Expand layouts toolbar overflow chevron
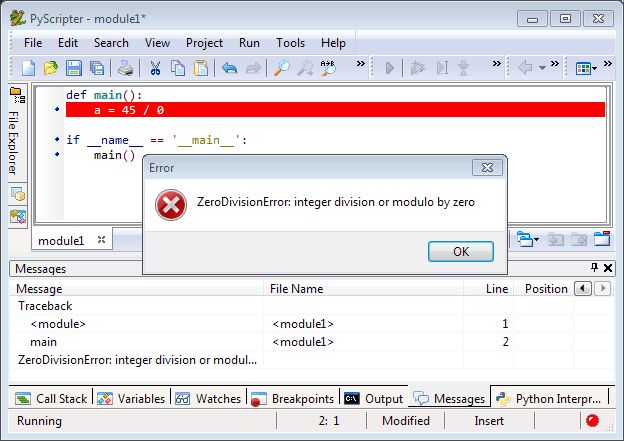The image size is (624, 441). point(608,64)
